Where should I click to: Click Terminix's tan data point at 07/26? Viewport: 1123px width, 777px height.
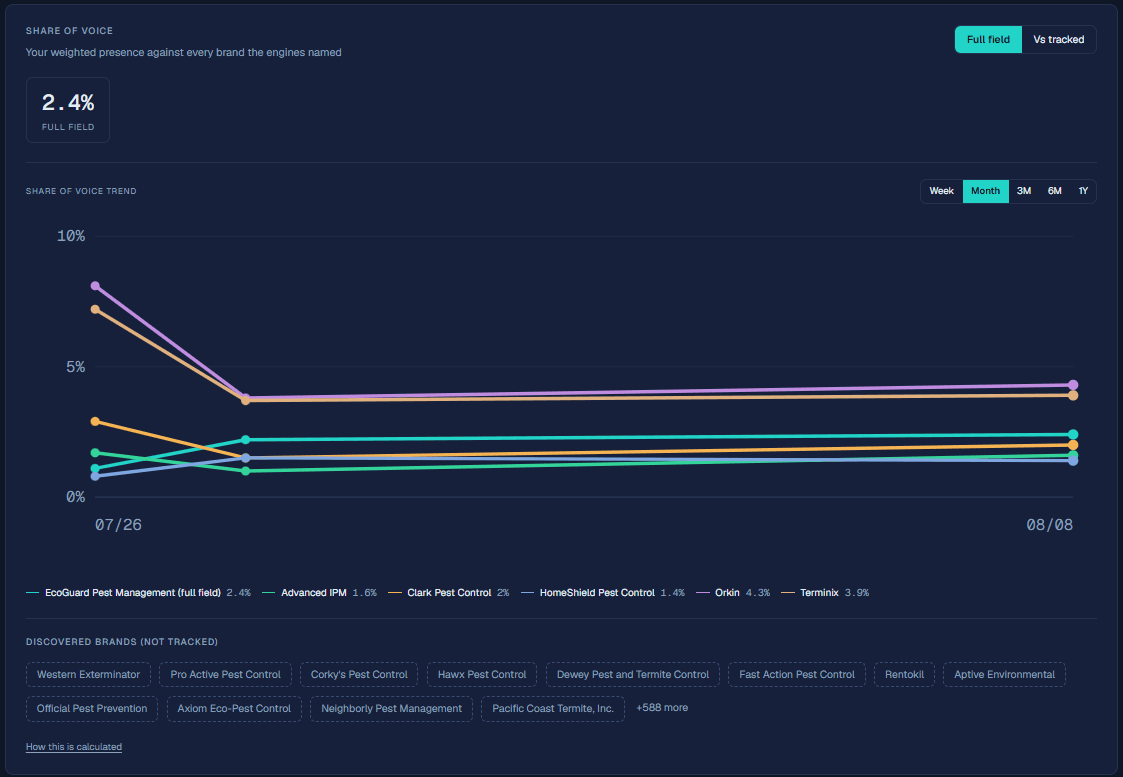click(x=95, y=309)
